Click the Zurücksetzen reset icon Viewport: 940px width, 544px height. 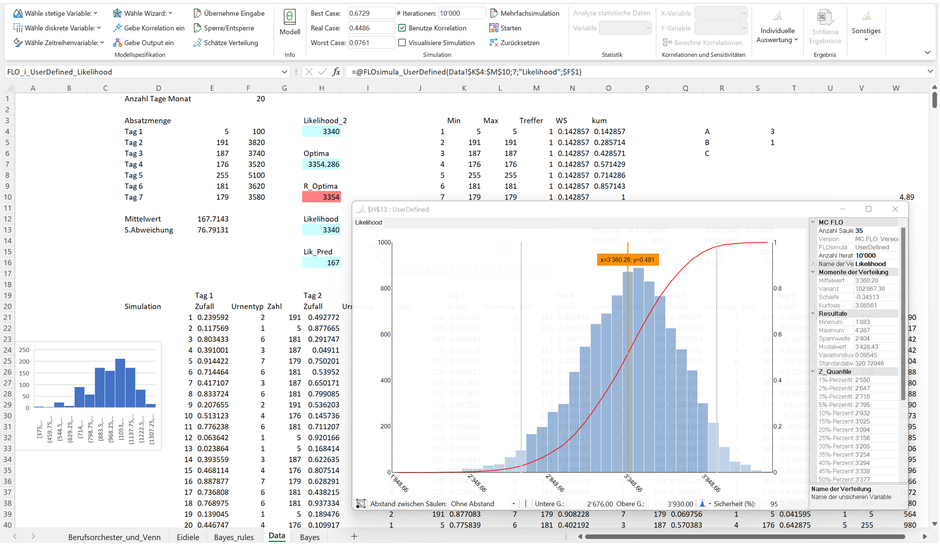pyautogui.click(x=493, y=43)
